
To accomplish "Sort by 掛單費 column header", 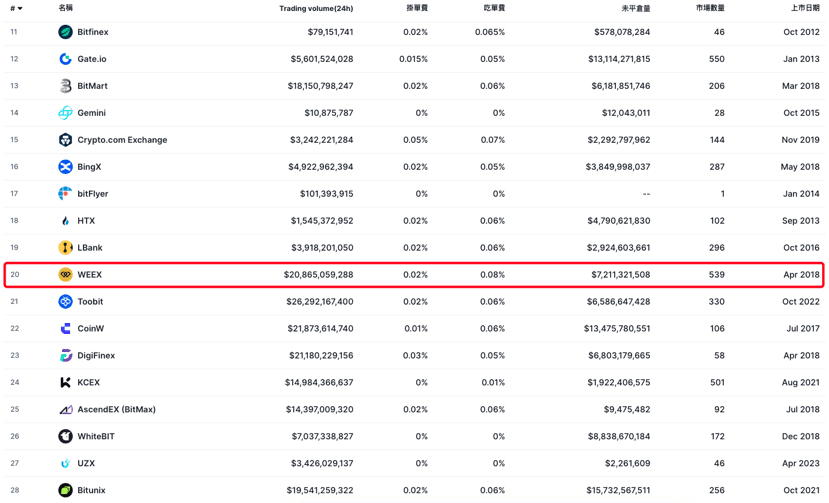I will 417,8.
